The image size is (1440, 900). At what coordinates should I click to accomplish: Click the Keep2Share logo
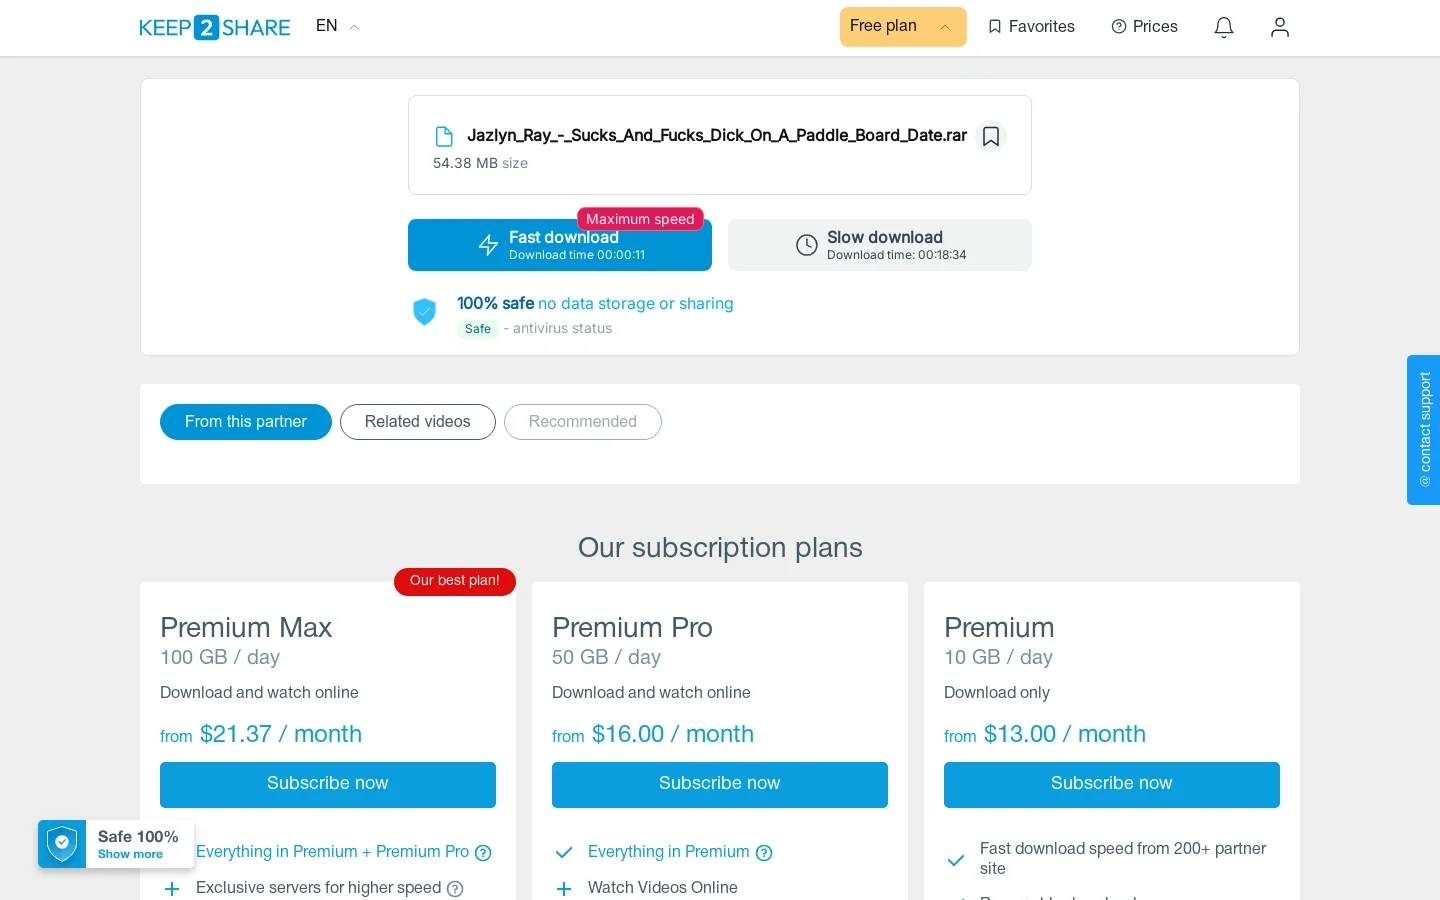tap(215, 27)
